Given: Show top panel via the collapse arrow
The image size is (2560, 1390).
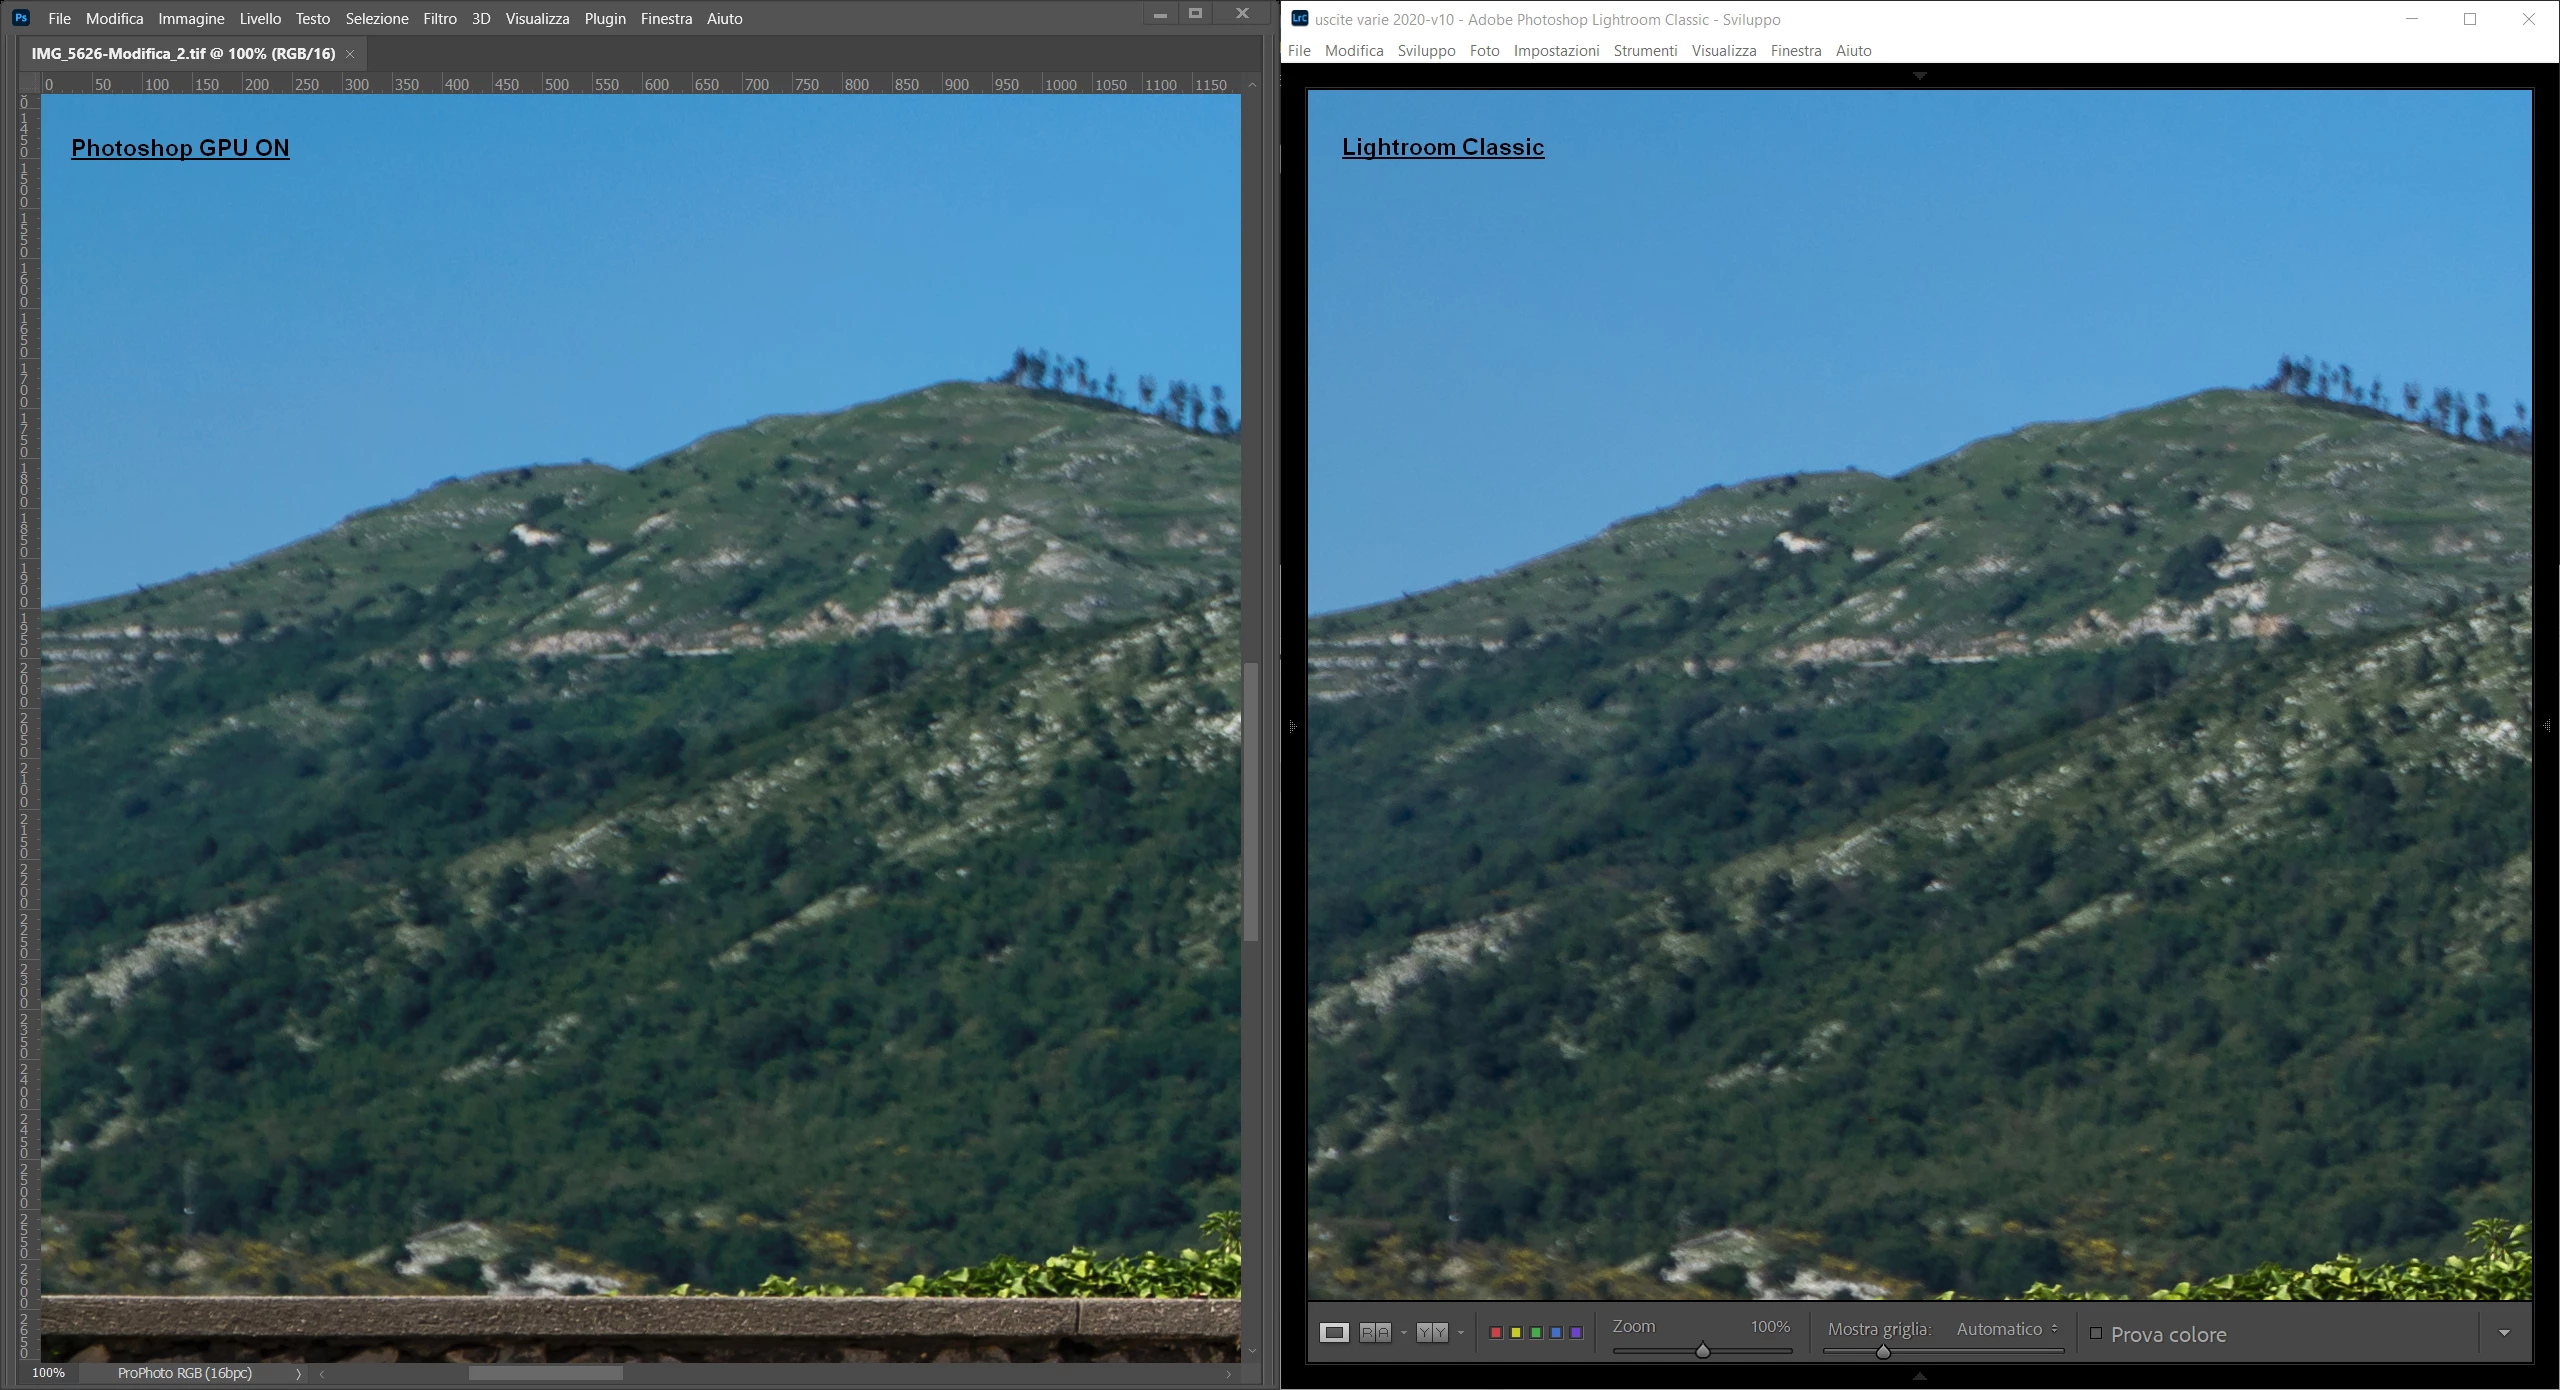Looking at the screenshot, I should tap(1919, 76).
